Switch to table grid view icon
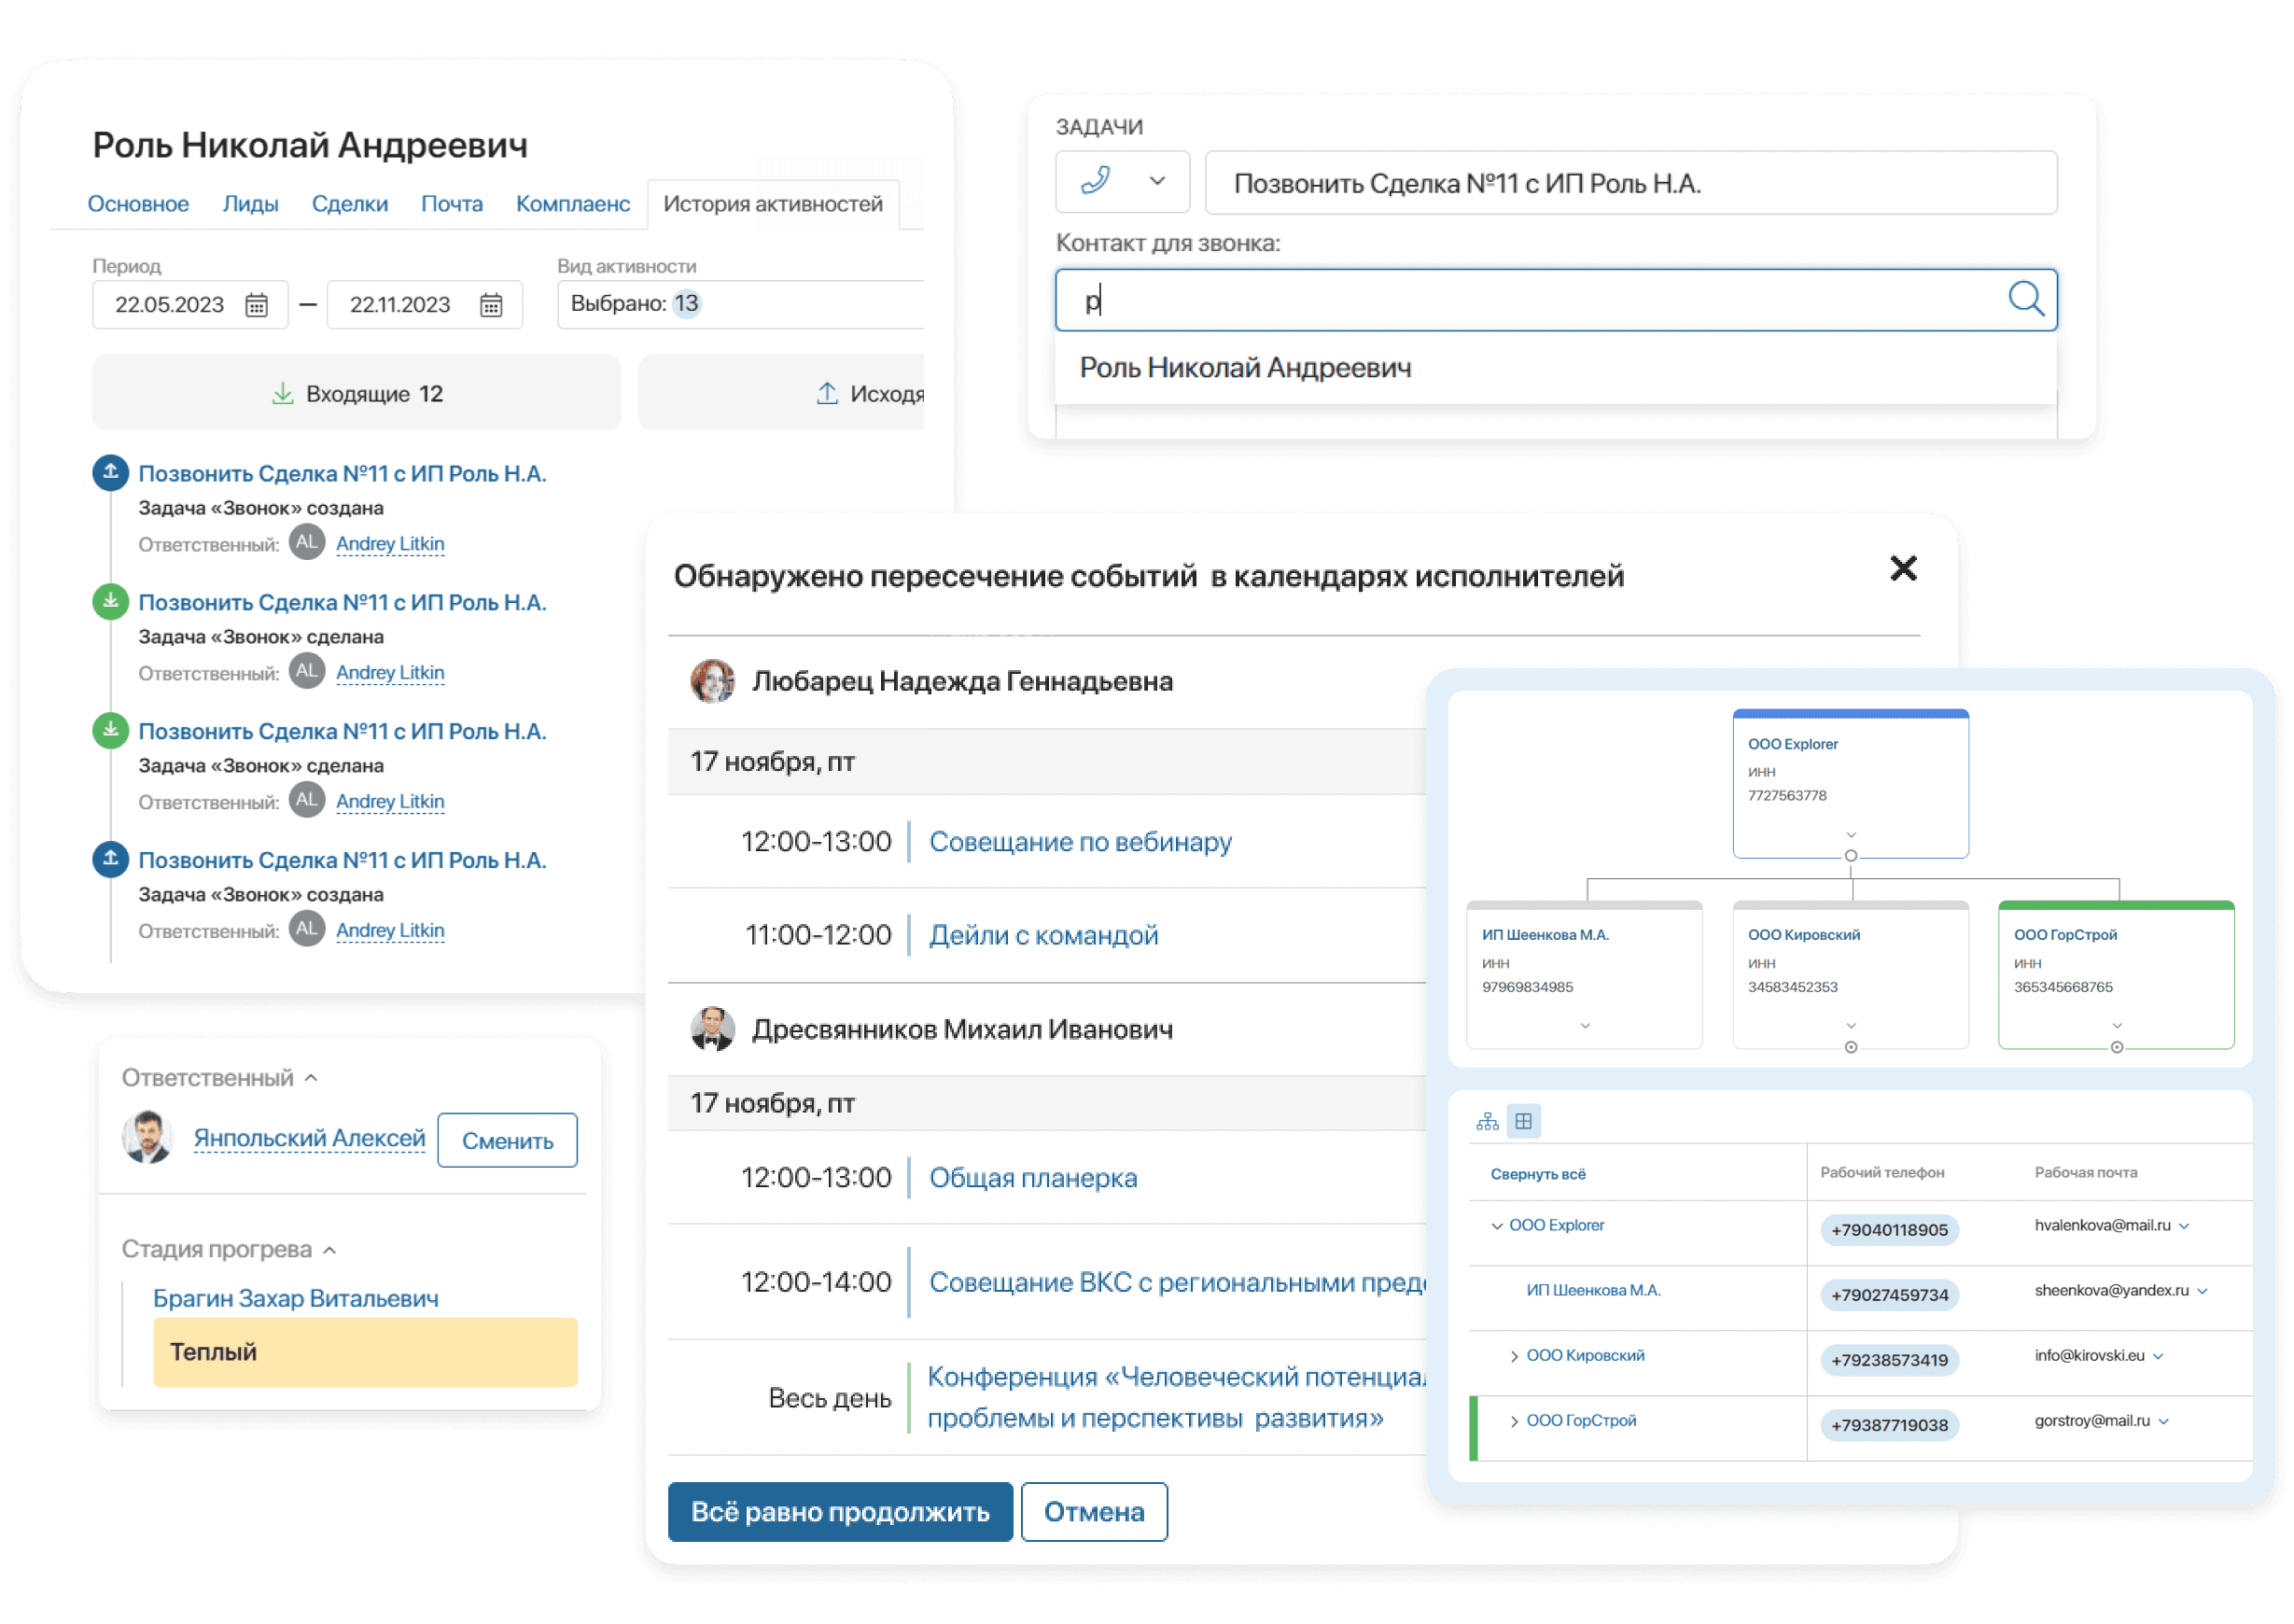Screen dimensions: 2294x1624 1523,1121
